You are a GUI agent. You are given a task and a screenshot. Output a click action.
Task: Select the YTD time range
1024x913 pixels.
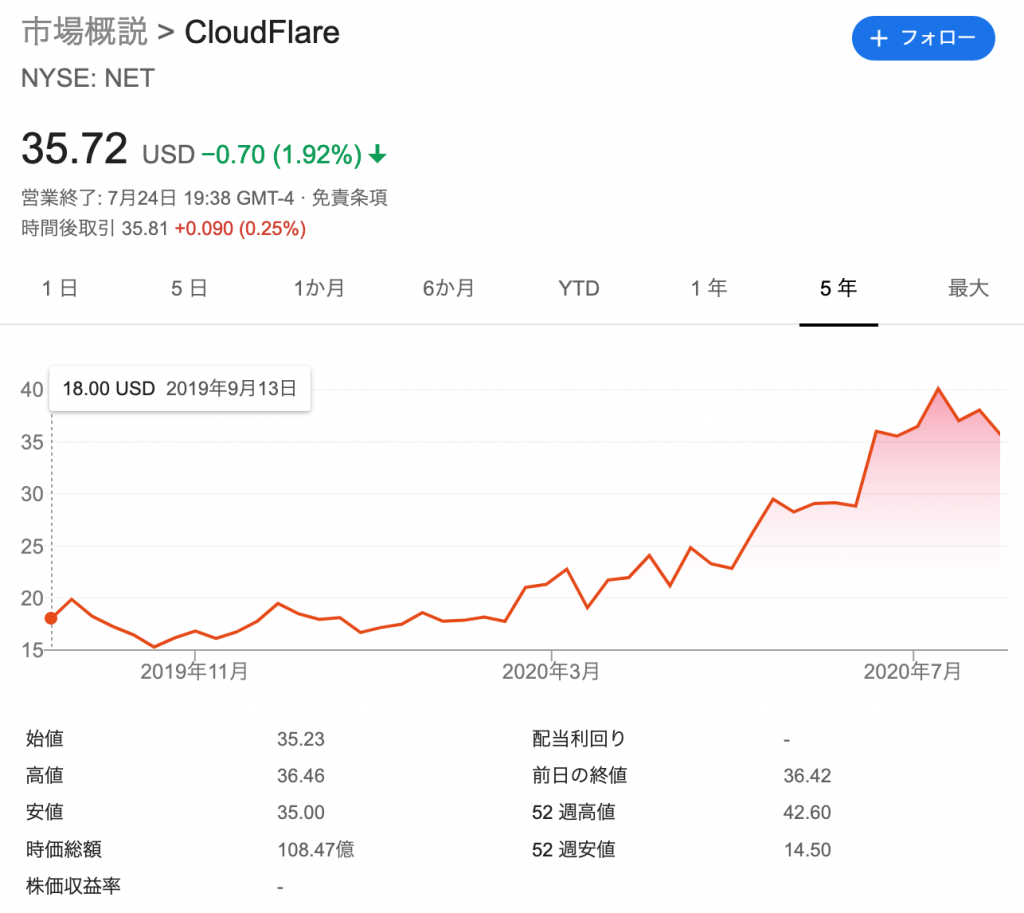(578, 288)
